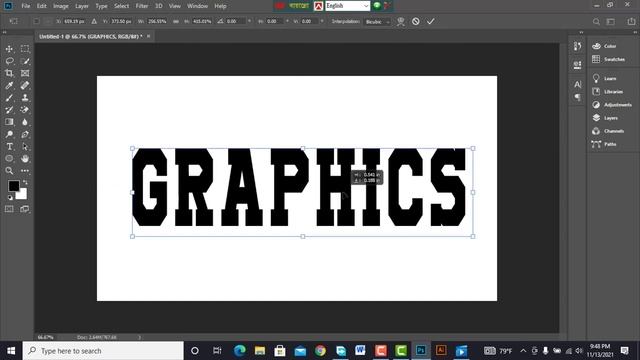Select the Ellipse shape tool
Image resolution: width=640 pixels, height=360 pixels.
tap(9, 158)
